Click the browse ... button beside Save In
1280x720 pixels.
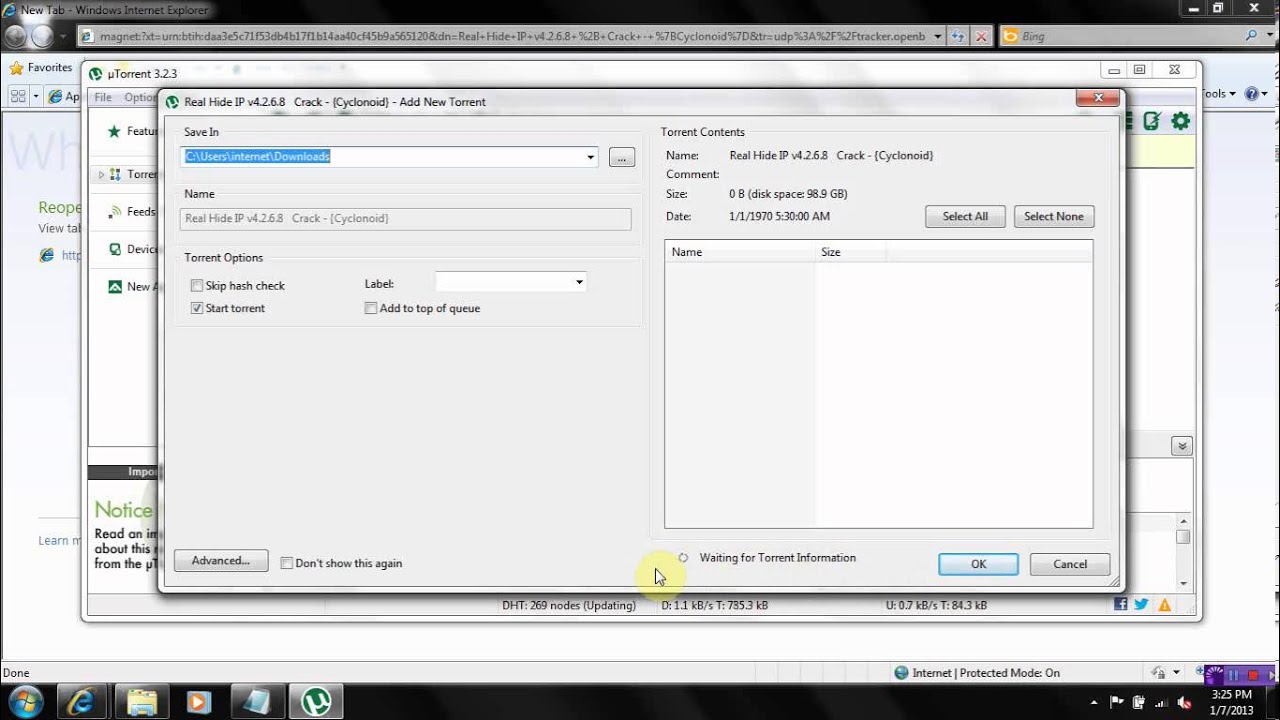(x=622, y=158)
